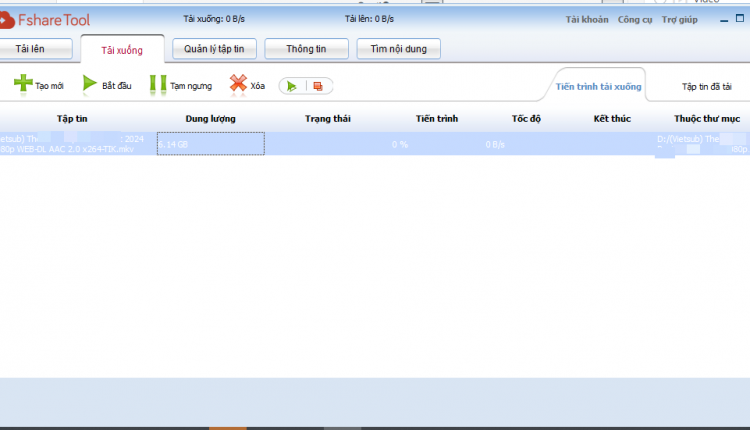Click the small green start-all icon
The width and height of the screenshot is (750, 430).
click(x=291, y=86)
